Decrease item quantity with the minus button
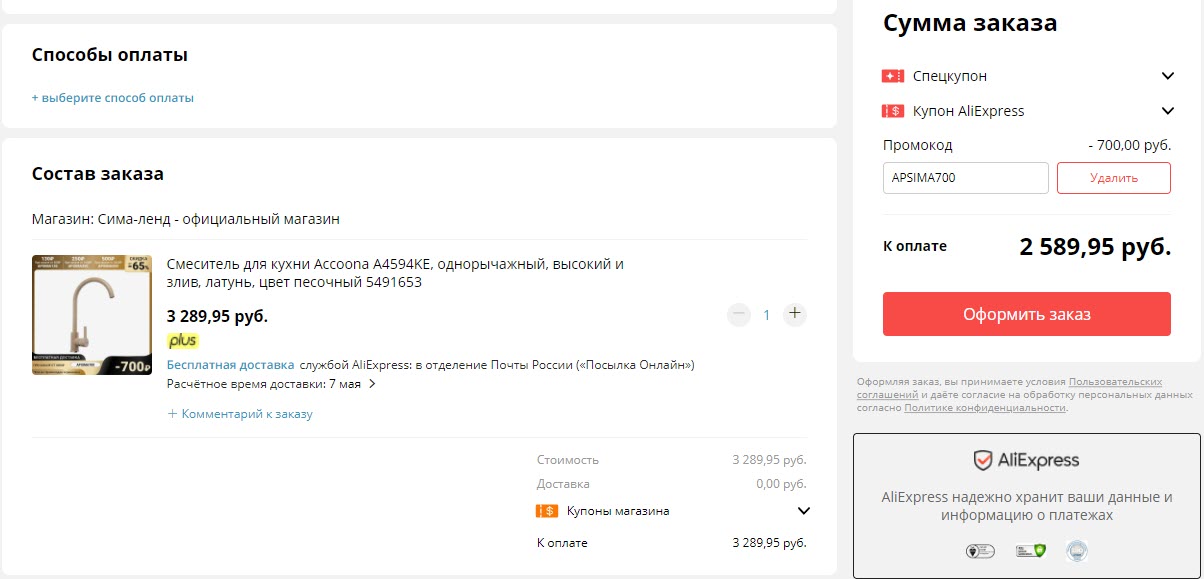Image resolution: width=1204 pixels, height=579 pixels. 739,314
